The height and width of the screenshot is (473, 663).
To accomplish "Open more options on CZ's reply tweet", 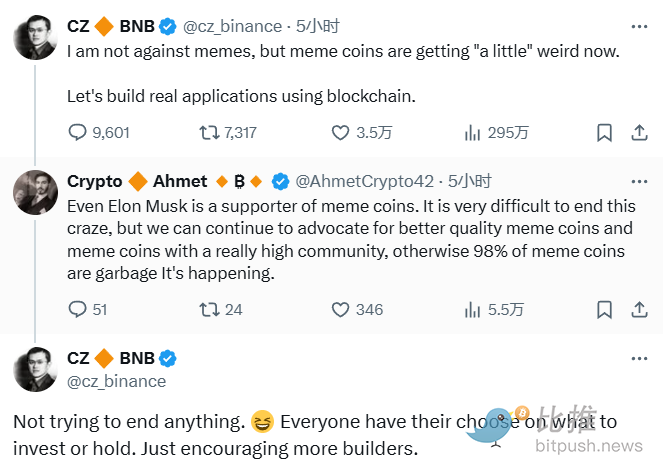I will tap(639, 357).
